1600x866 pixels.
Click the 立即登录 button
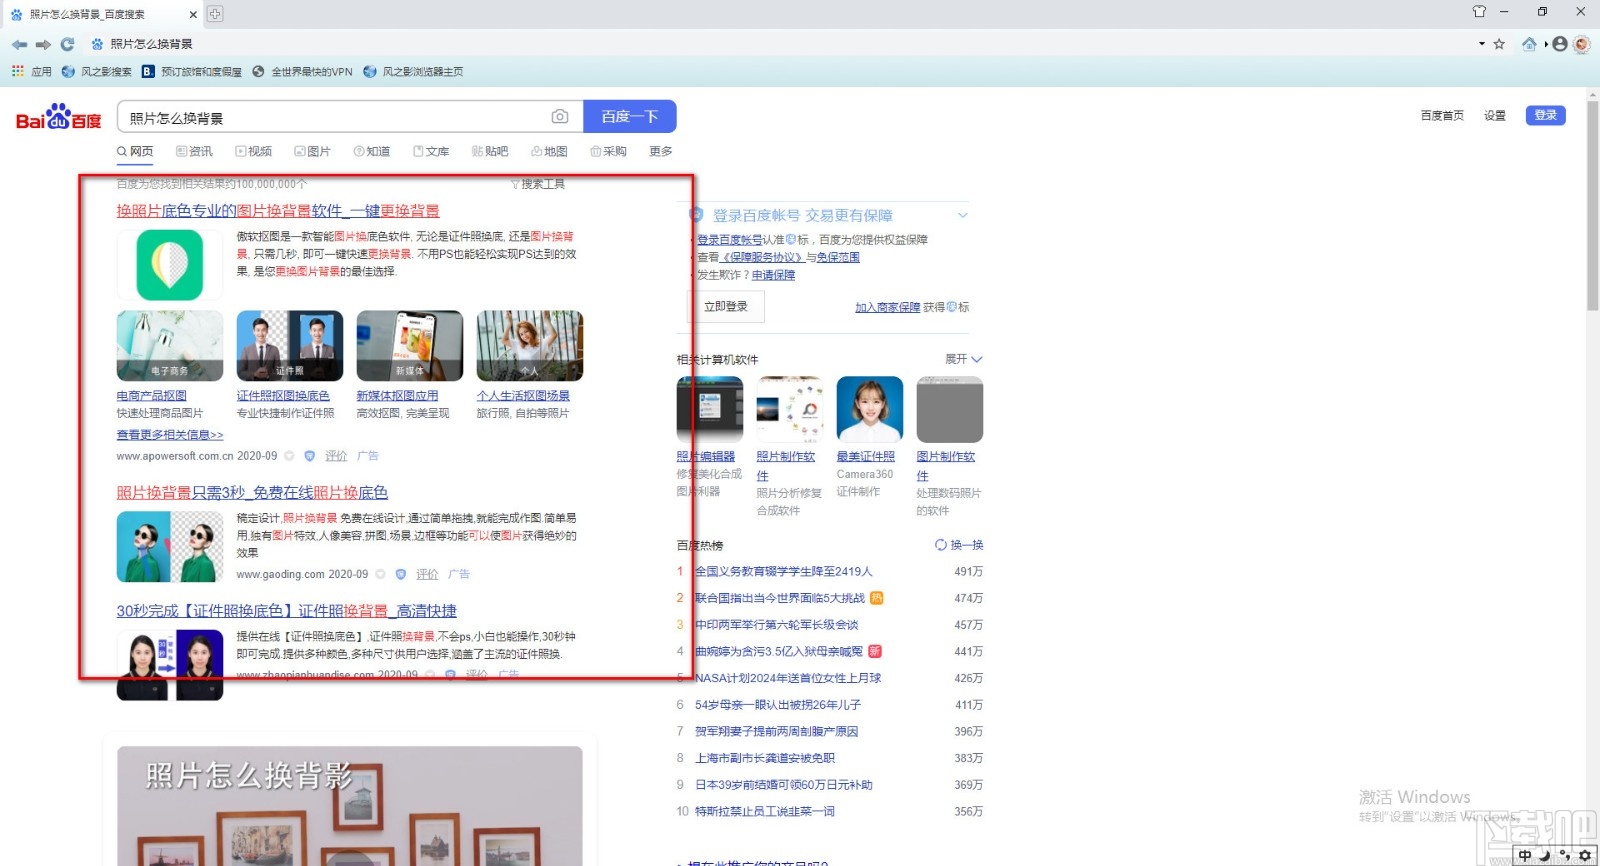[726, 307]
